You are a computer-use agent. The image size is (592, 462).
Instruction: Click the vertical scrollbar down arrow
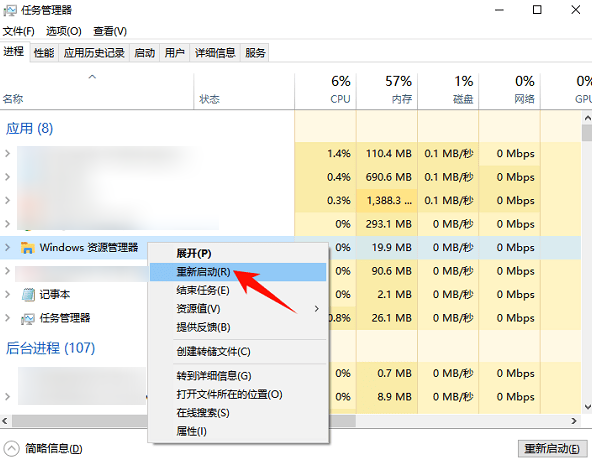click(x=587, y=407)
